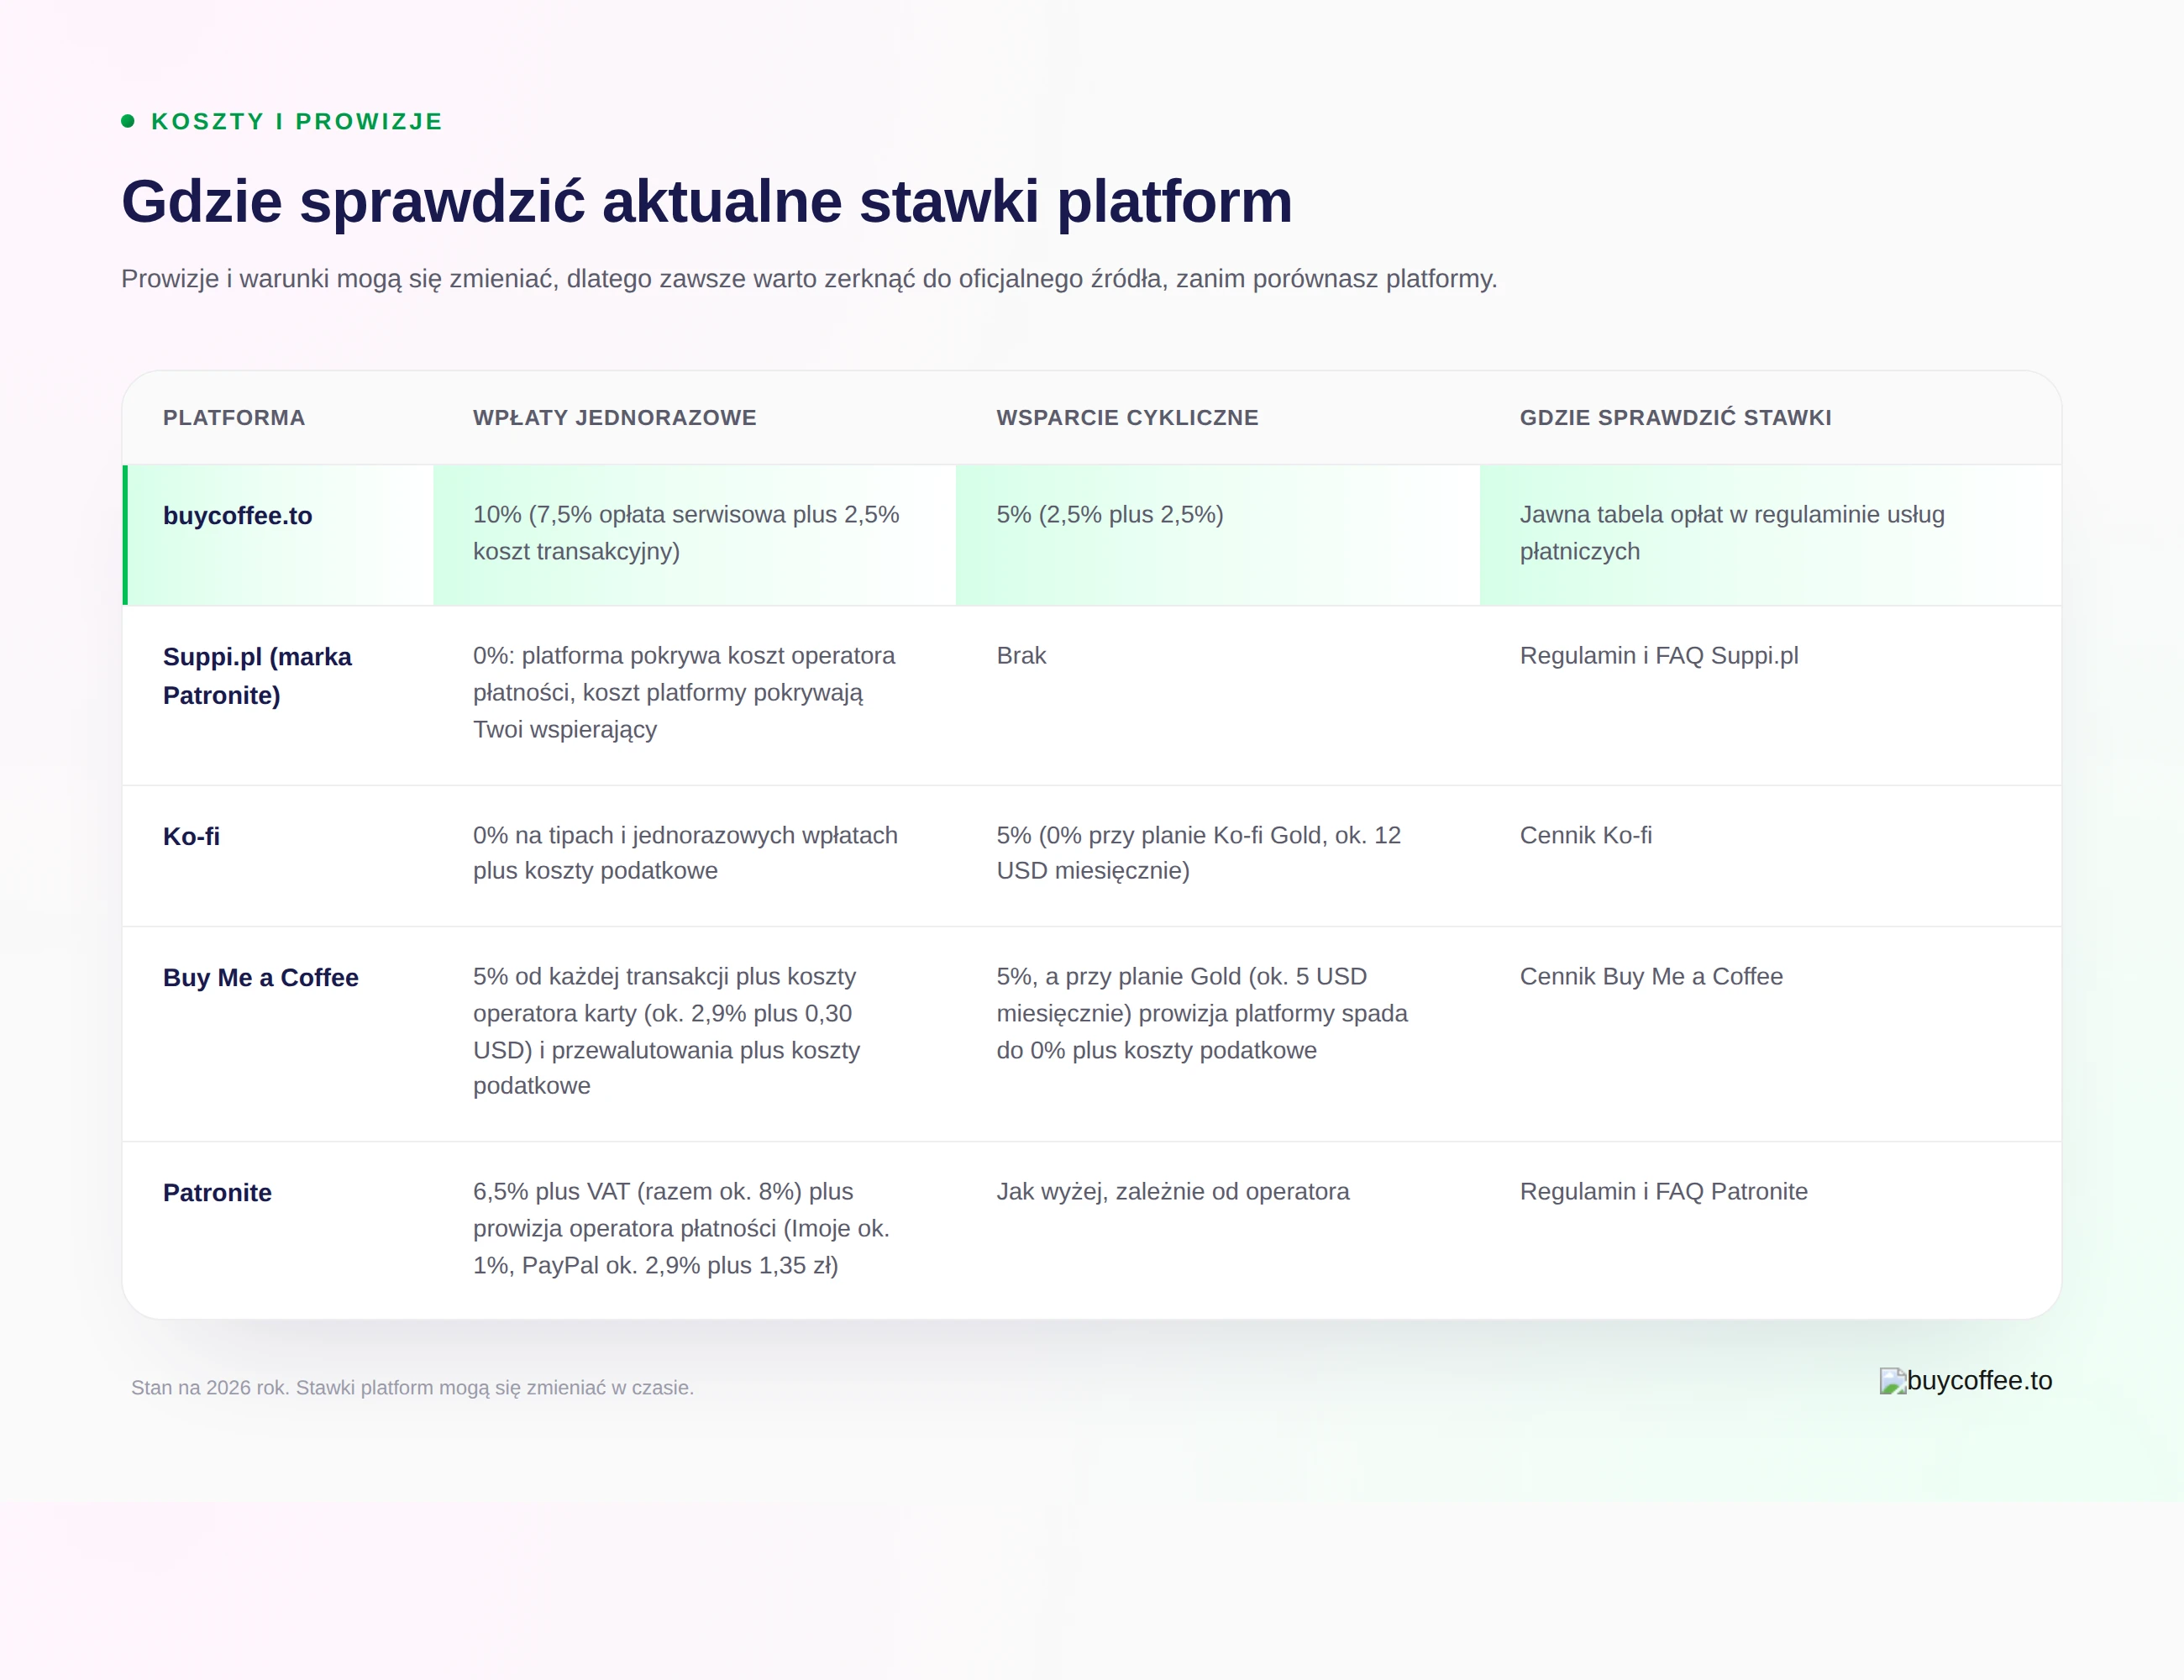Click the subtitle starting "Prowizje i warunki mogą się zmieniać"
This screenshot has width=2184, height=1680.
[x=809, y=279]
